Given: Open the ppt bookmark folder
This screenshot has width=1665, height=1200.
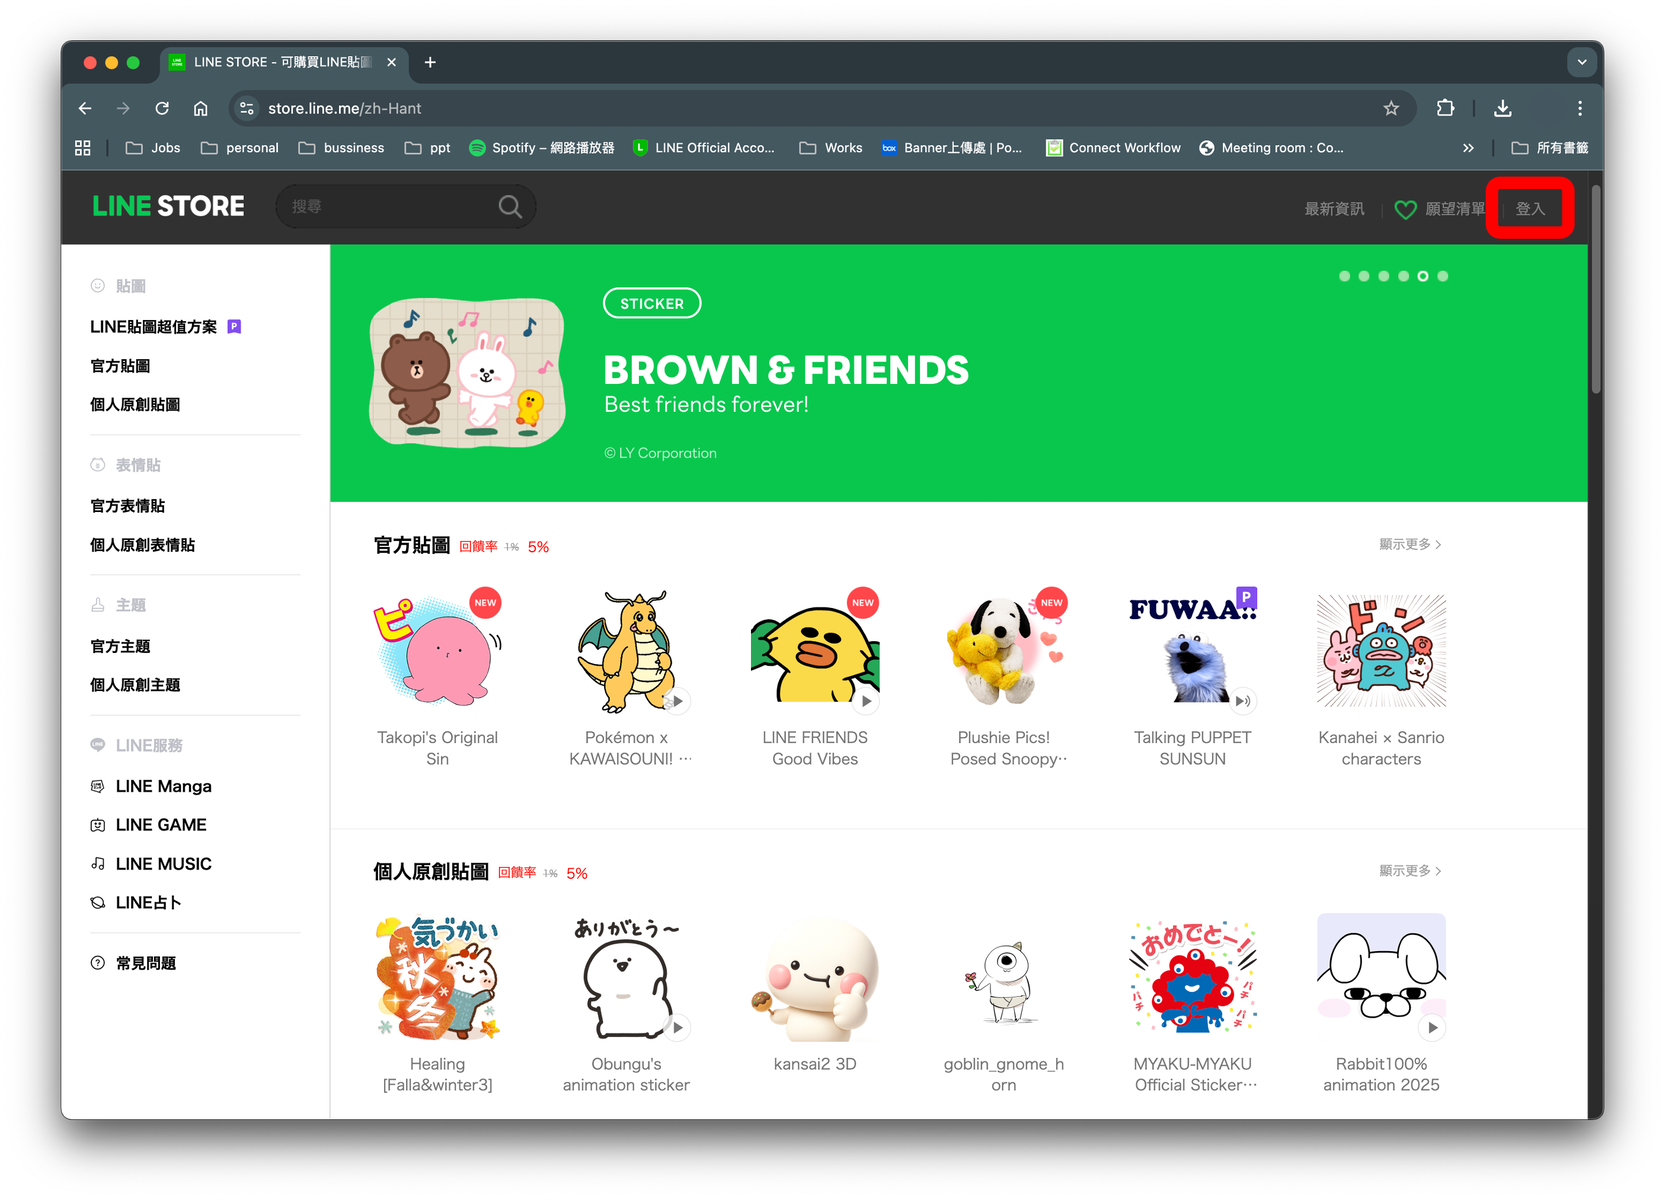Looking at the screenshot, I should [427, 148].
